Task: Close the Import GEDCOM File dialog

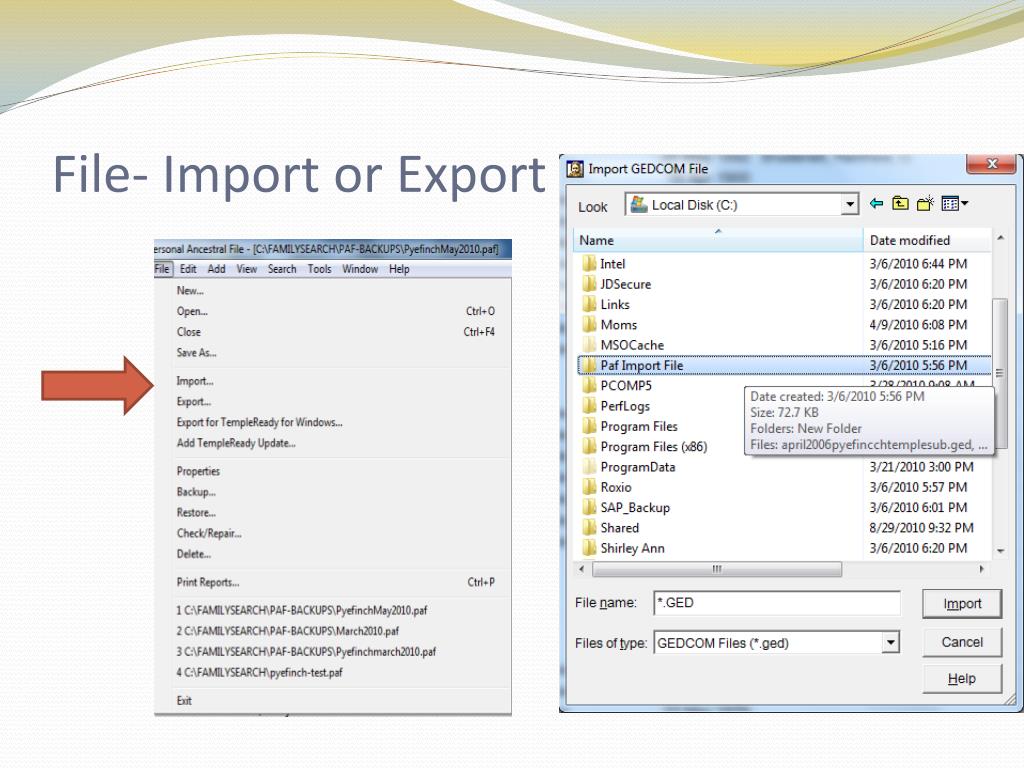Action: (991, 164)
